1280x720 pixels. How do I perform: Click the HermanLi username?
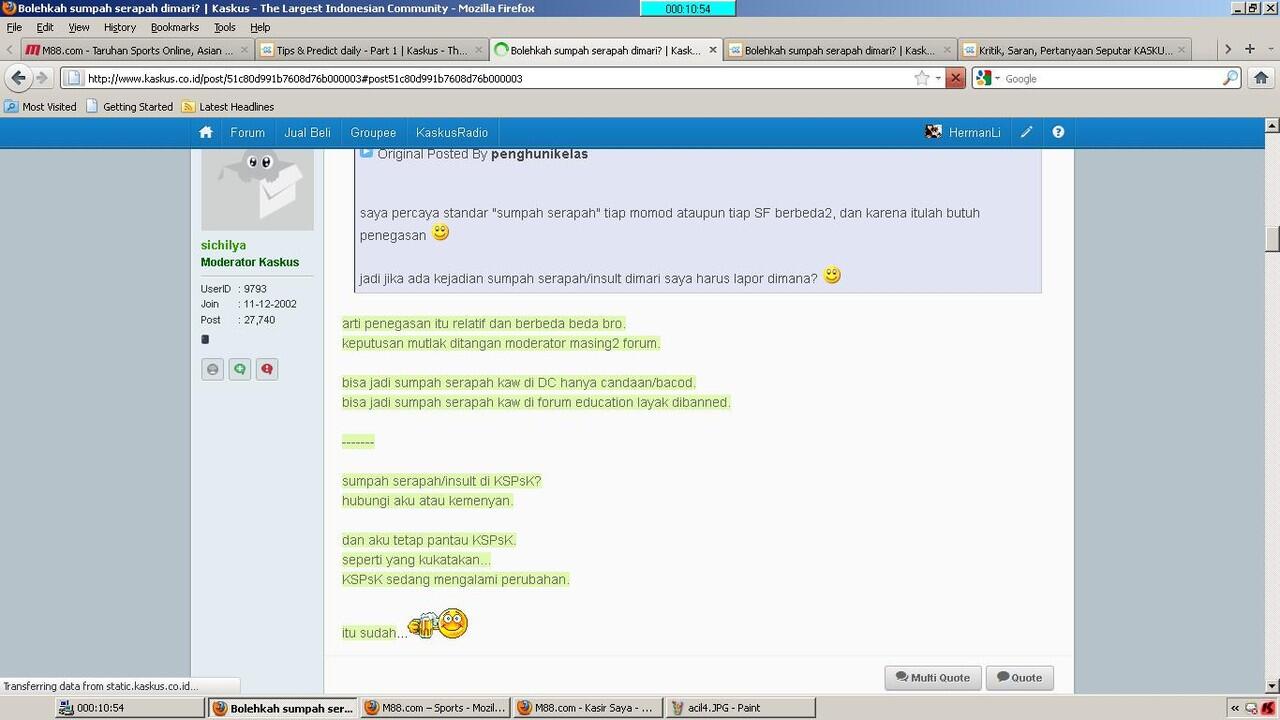coord(975,132)
